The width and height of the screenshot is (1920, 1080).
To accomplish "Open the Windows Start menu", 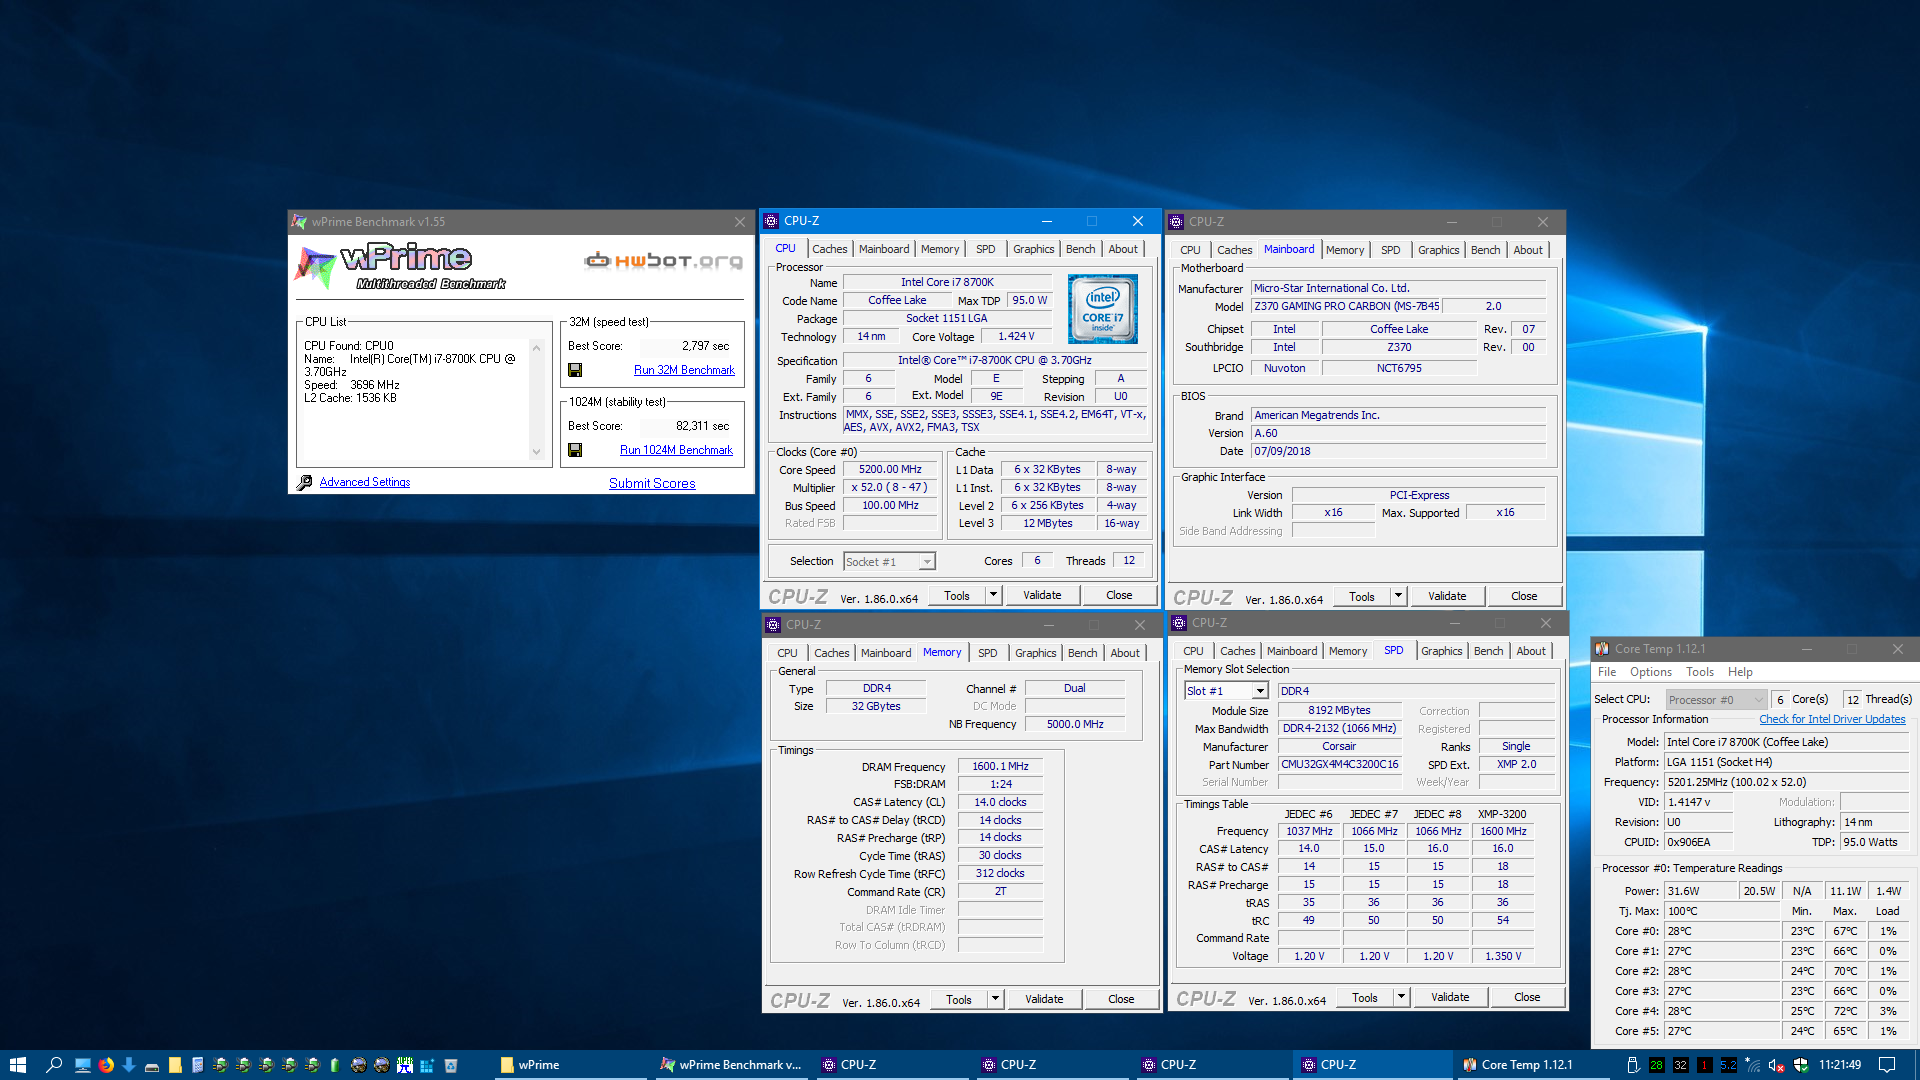I will pos(18,1065).
